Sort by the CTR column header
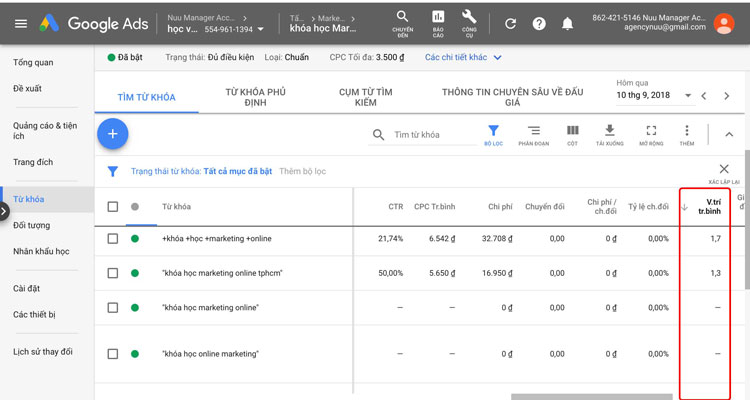This screenshot has height=400, width=750. point(396,207)
